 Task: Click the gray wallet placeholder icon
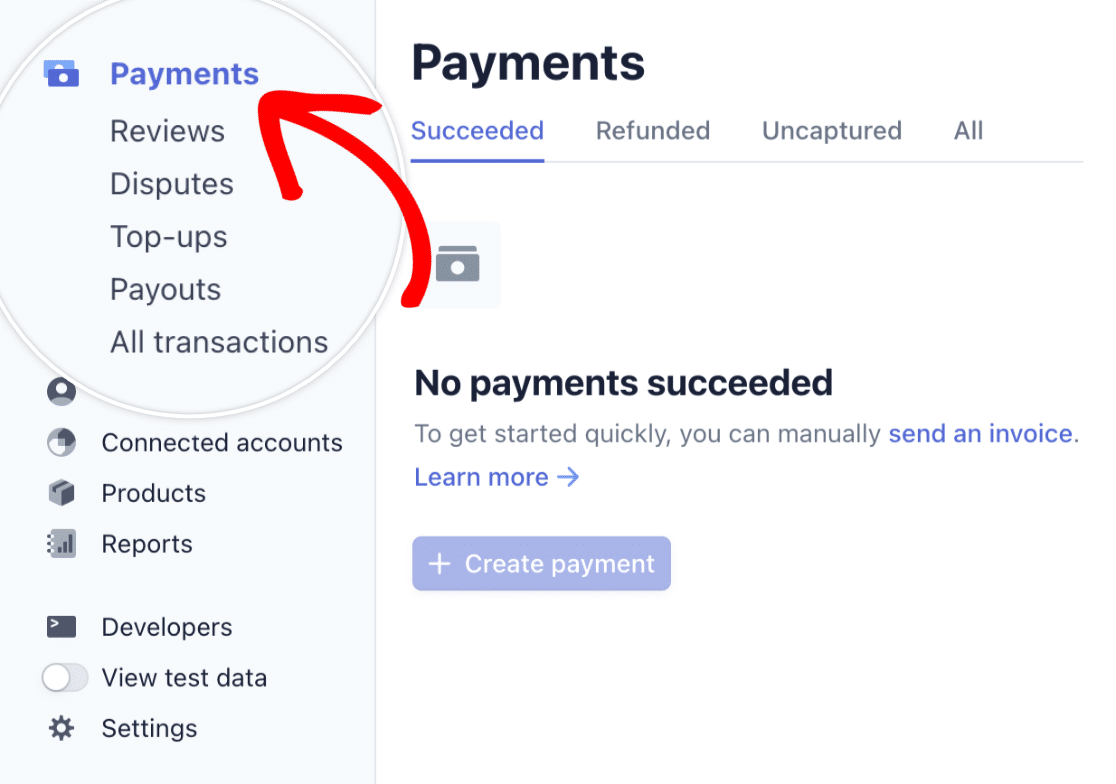458,265
